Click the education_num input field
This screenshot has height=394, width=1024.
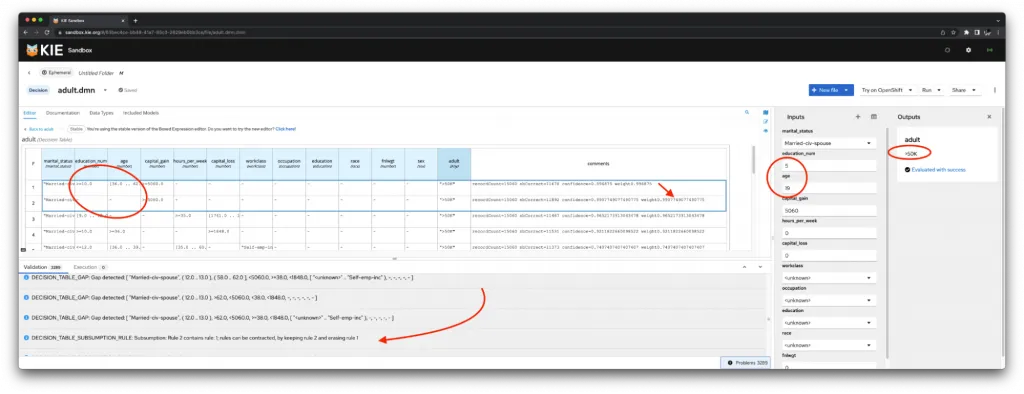click(829, 166)
